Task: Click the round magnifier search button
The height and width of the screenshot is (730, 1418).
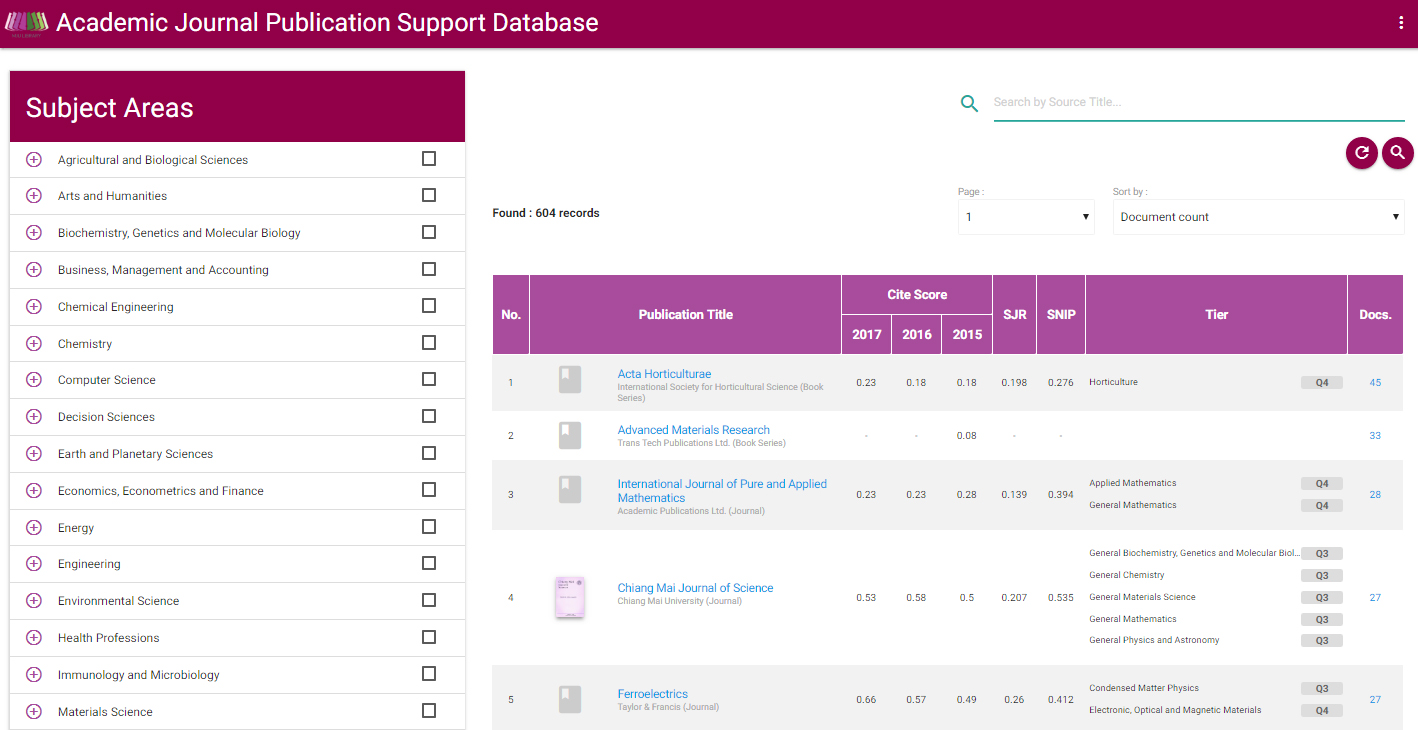Action: point(1397,153)
